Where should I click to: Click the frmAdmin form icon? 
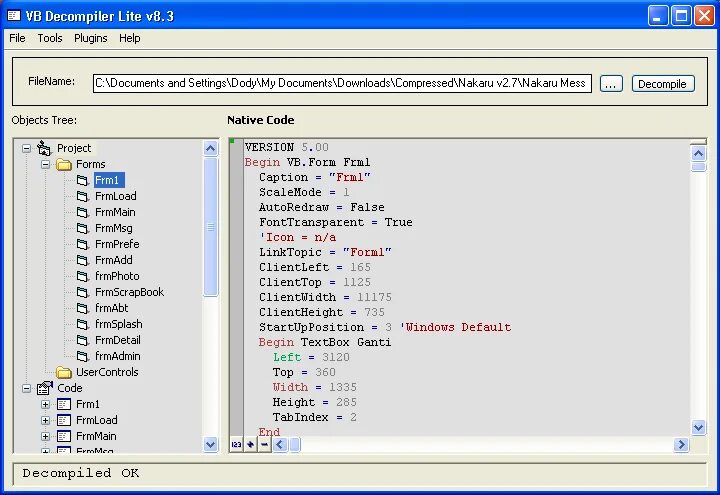click(x=83, y=356)
